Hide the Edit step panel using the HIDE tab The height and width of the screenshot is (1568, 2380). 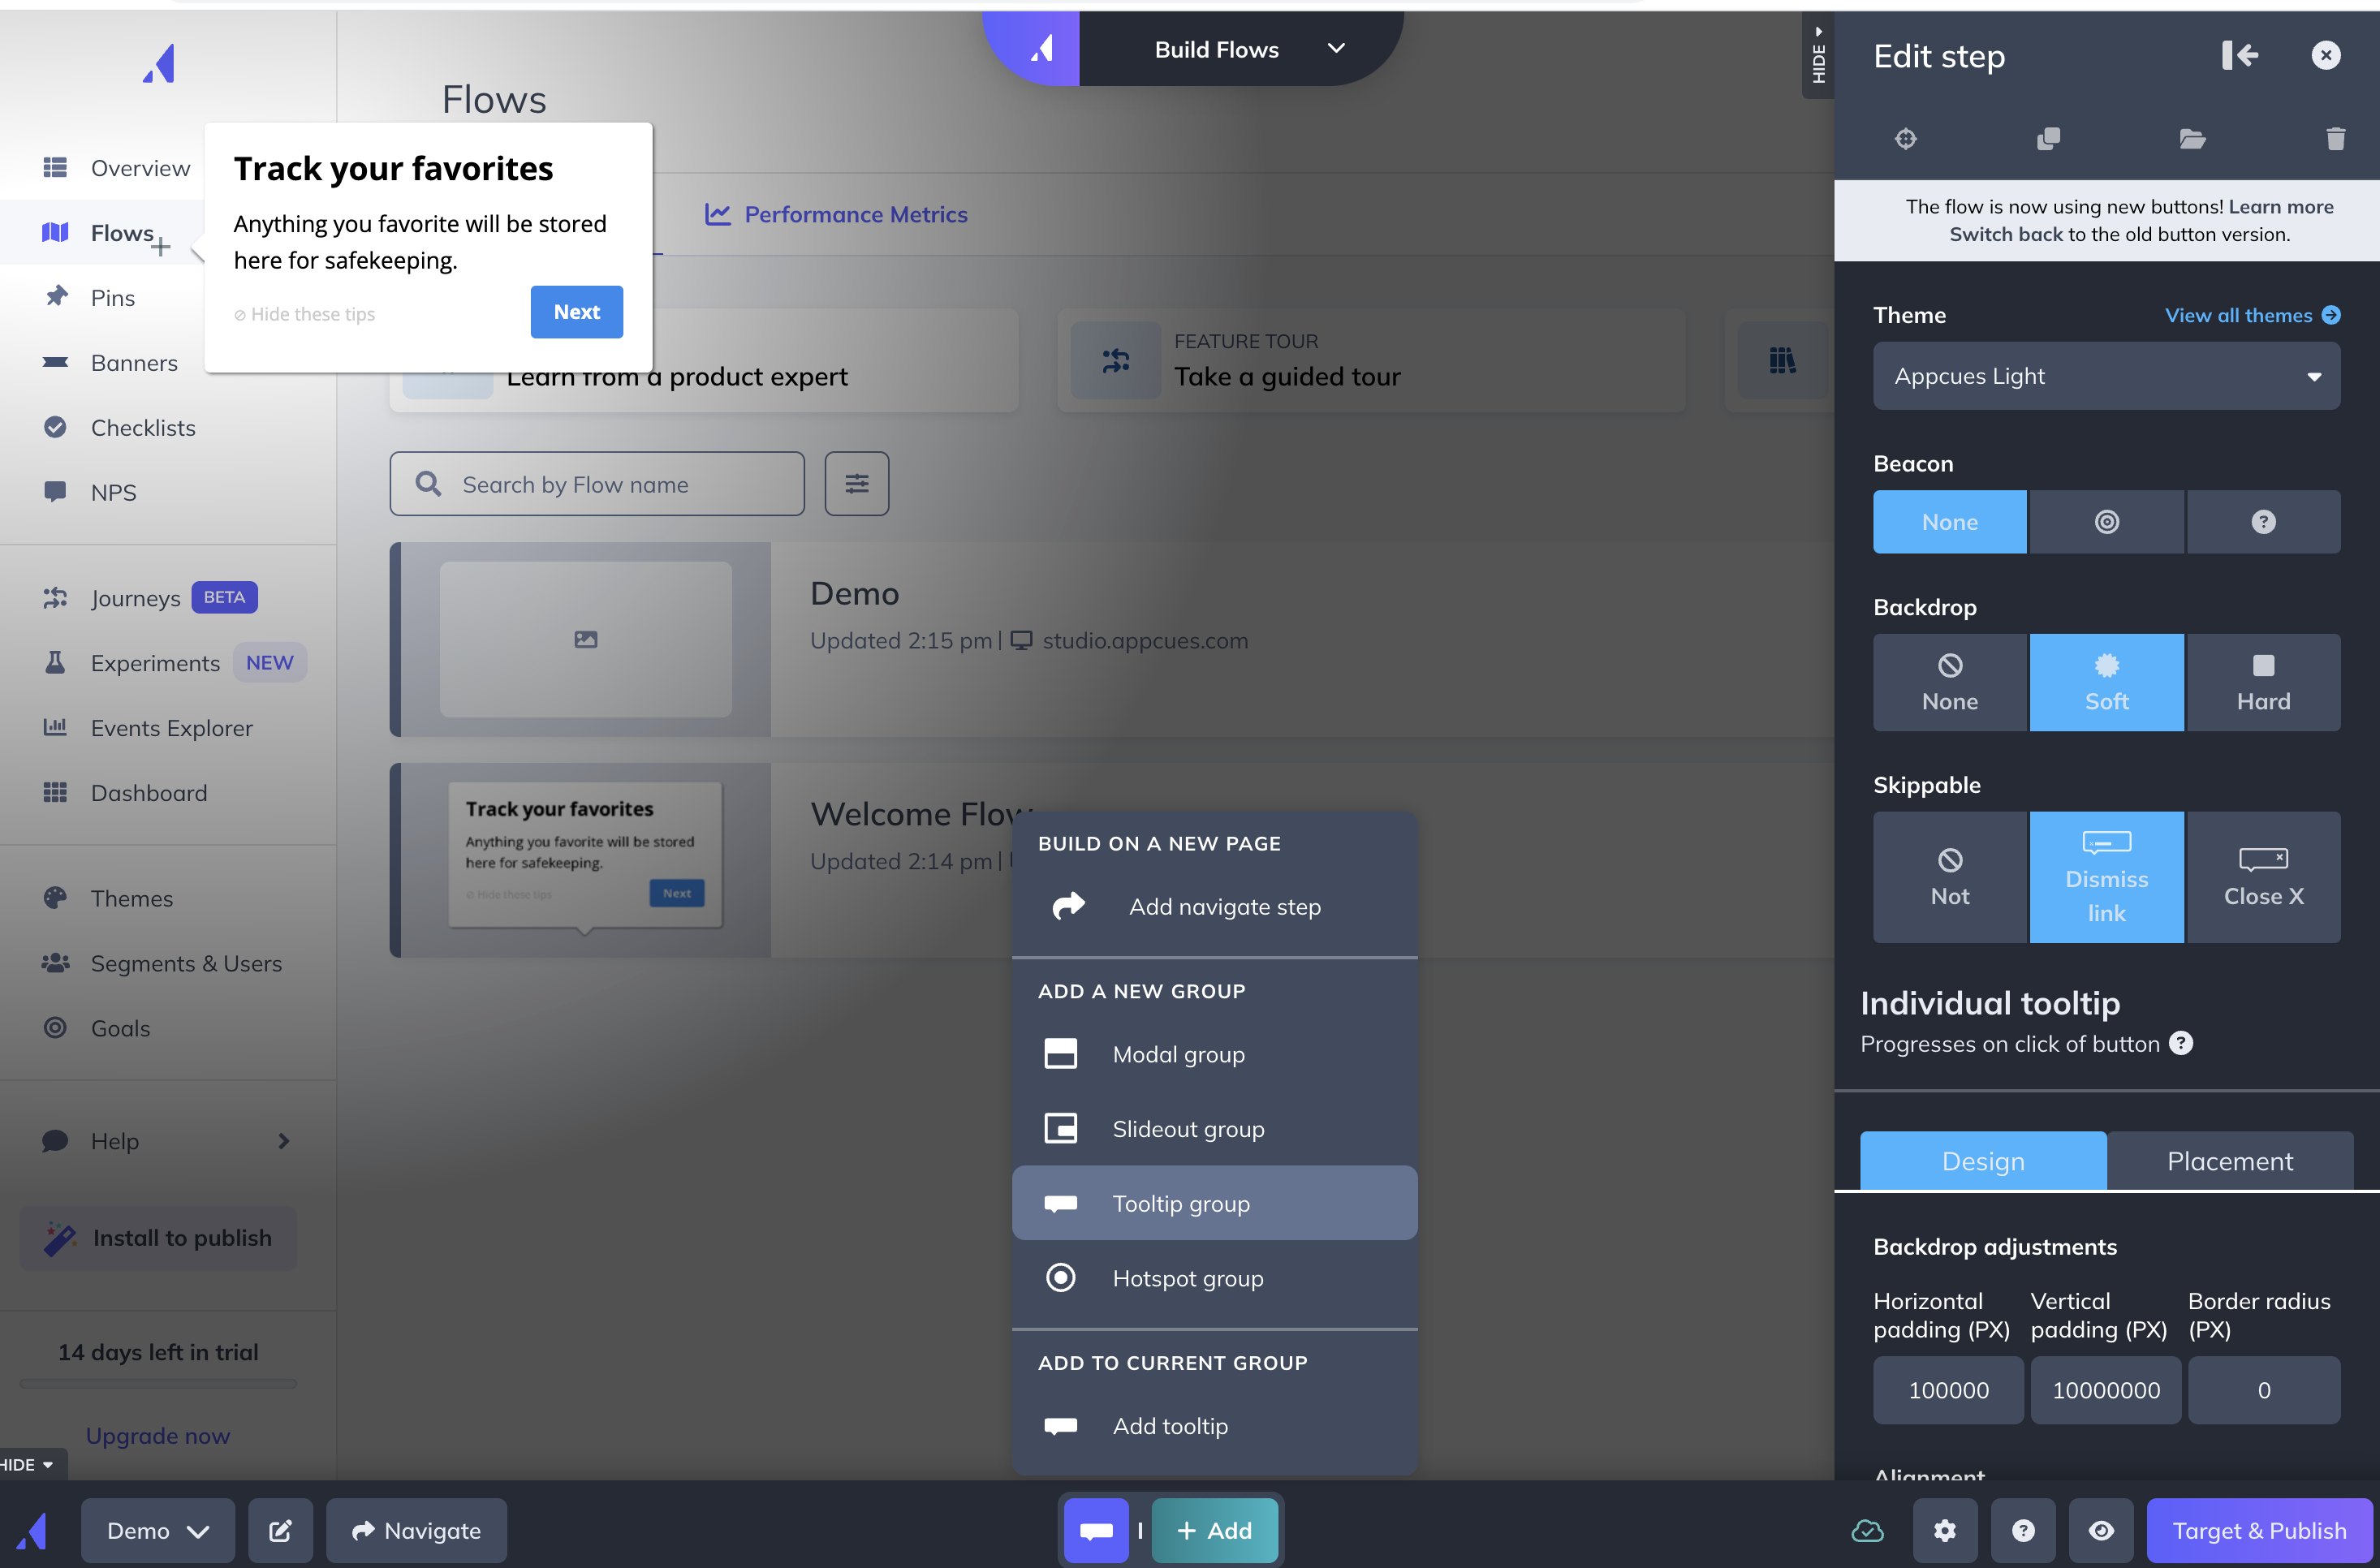(x=1818, y=55)
